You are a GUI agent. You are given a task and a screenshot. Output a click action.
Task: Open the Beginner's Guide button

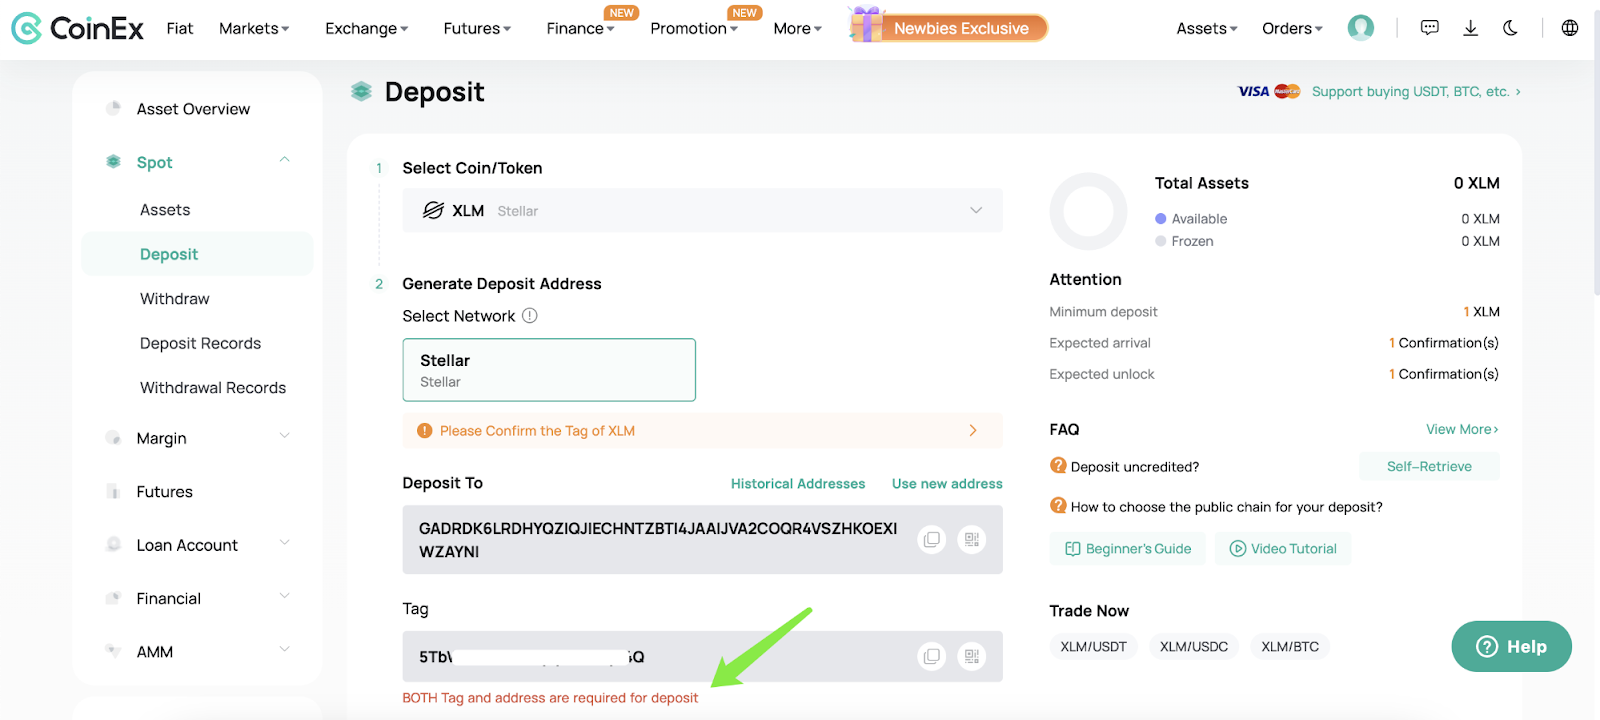(1128, 548)
